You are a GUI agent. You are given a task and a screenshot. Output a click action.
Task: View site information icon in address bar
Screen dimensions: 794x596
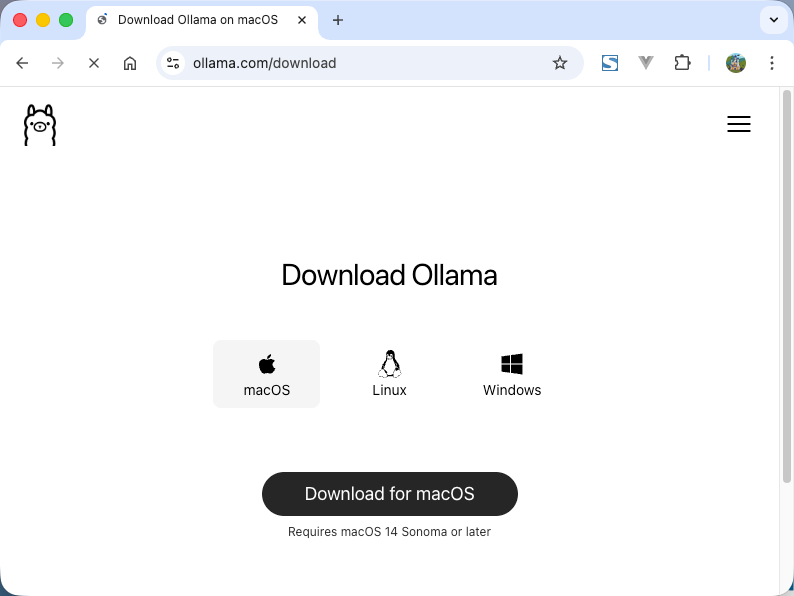[173, 63]
